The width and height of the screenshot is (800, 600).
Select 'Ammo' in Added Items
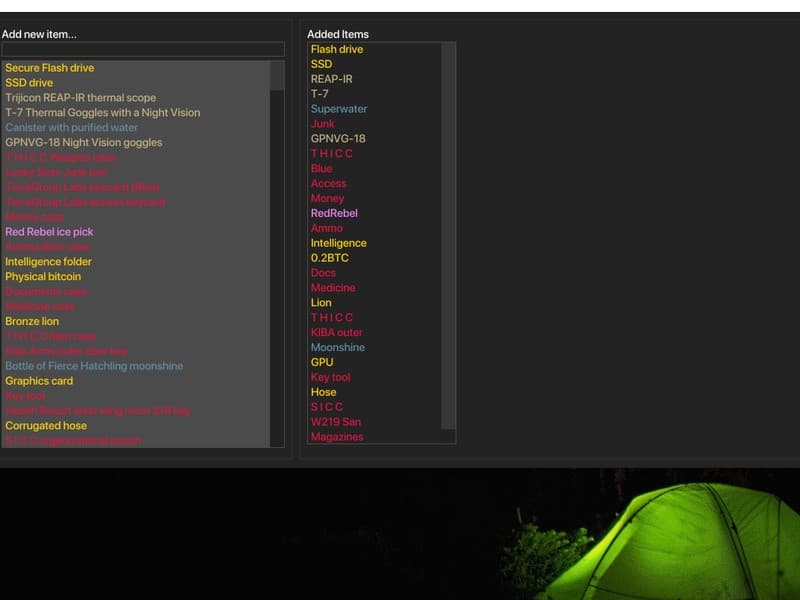[327, 228]
